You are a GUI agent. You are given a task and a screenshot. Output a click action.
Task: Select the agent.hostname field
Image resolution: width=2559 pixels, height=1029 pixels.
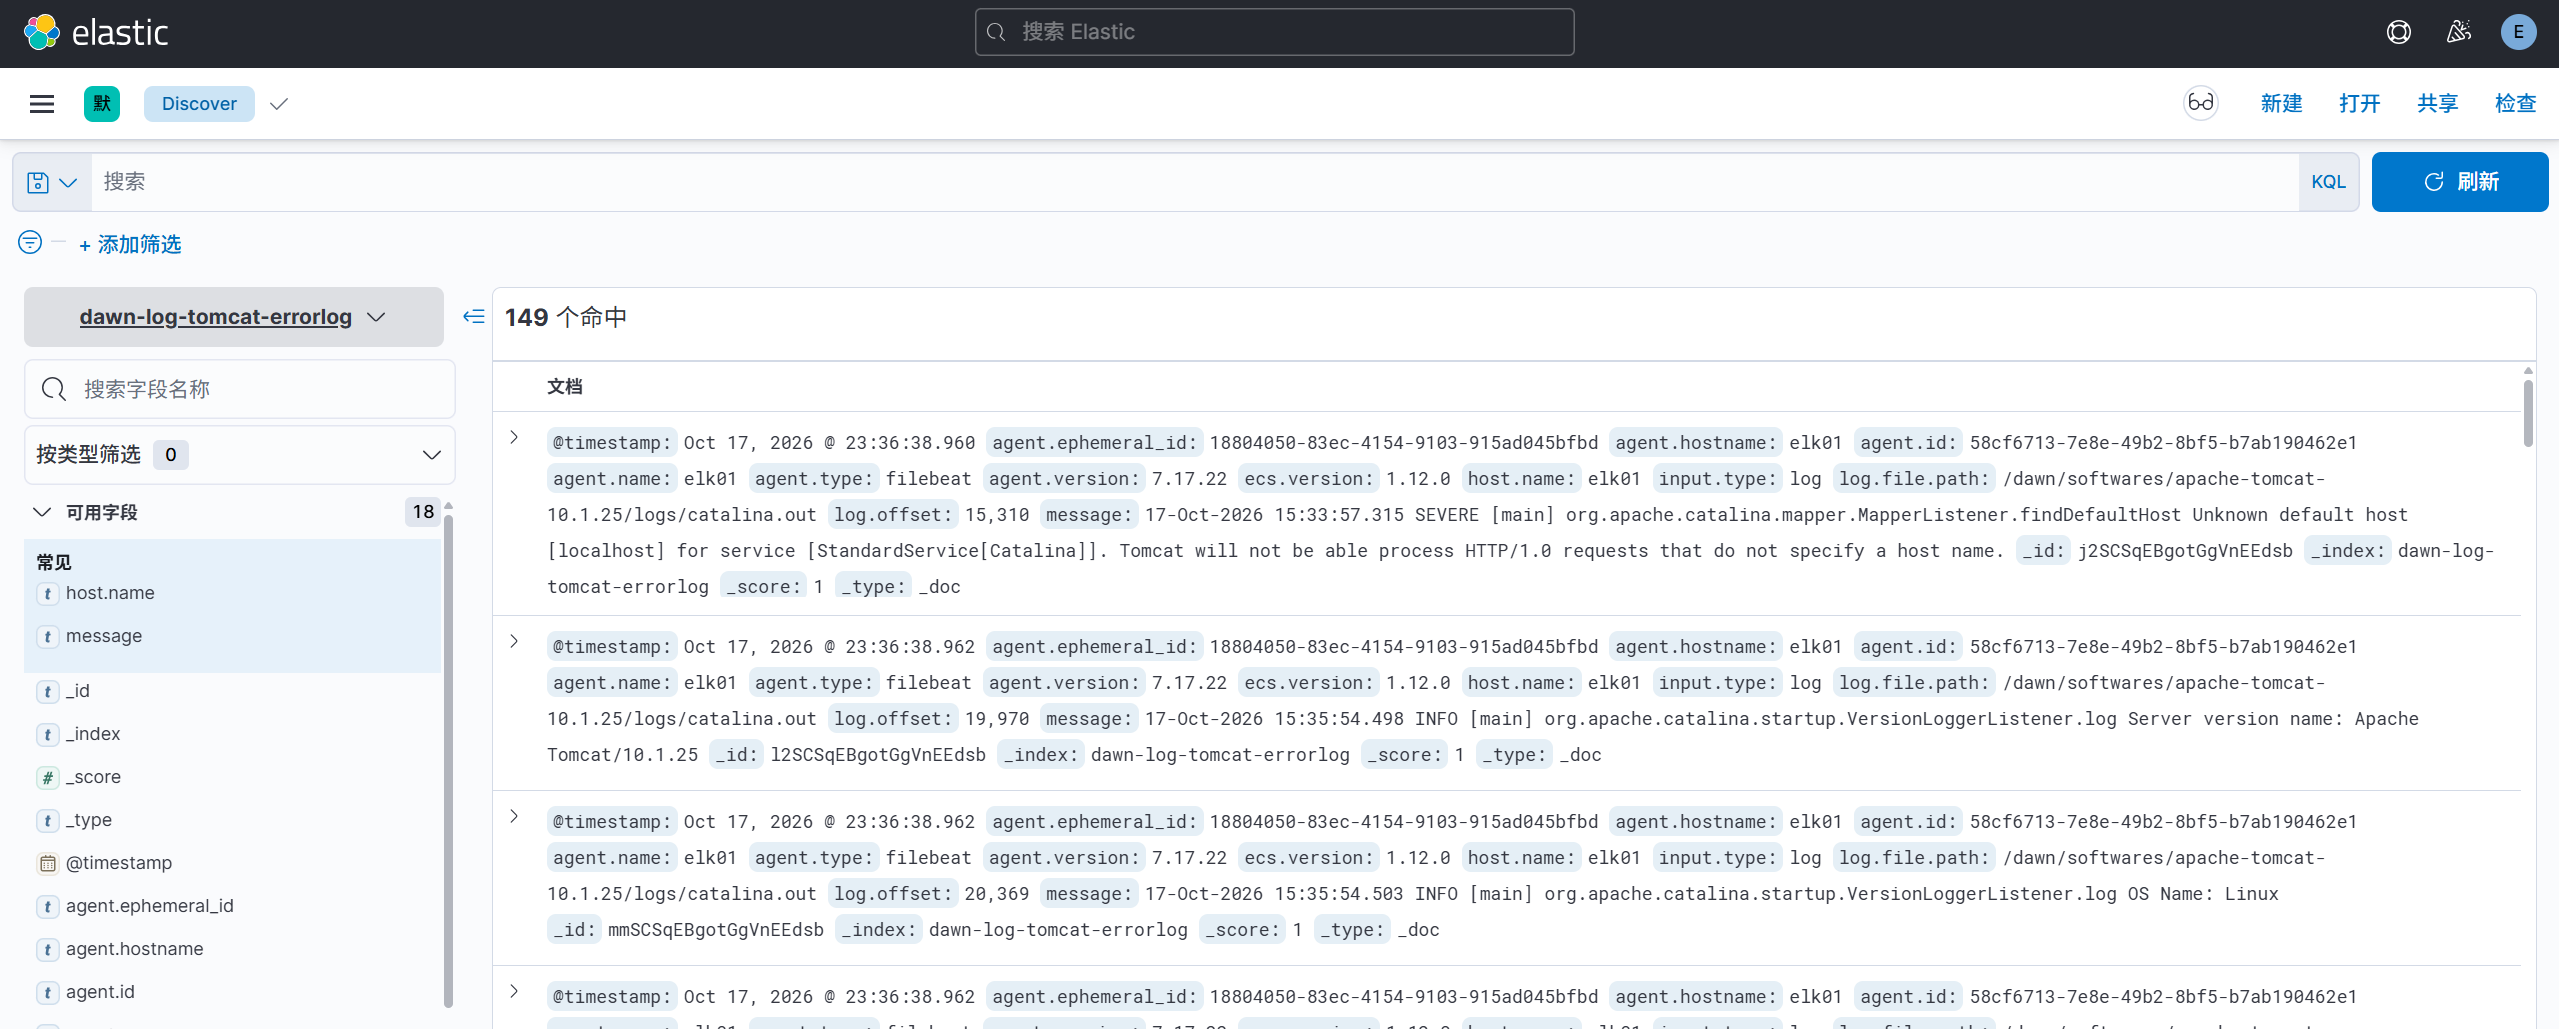click(134, 949)
